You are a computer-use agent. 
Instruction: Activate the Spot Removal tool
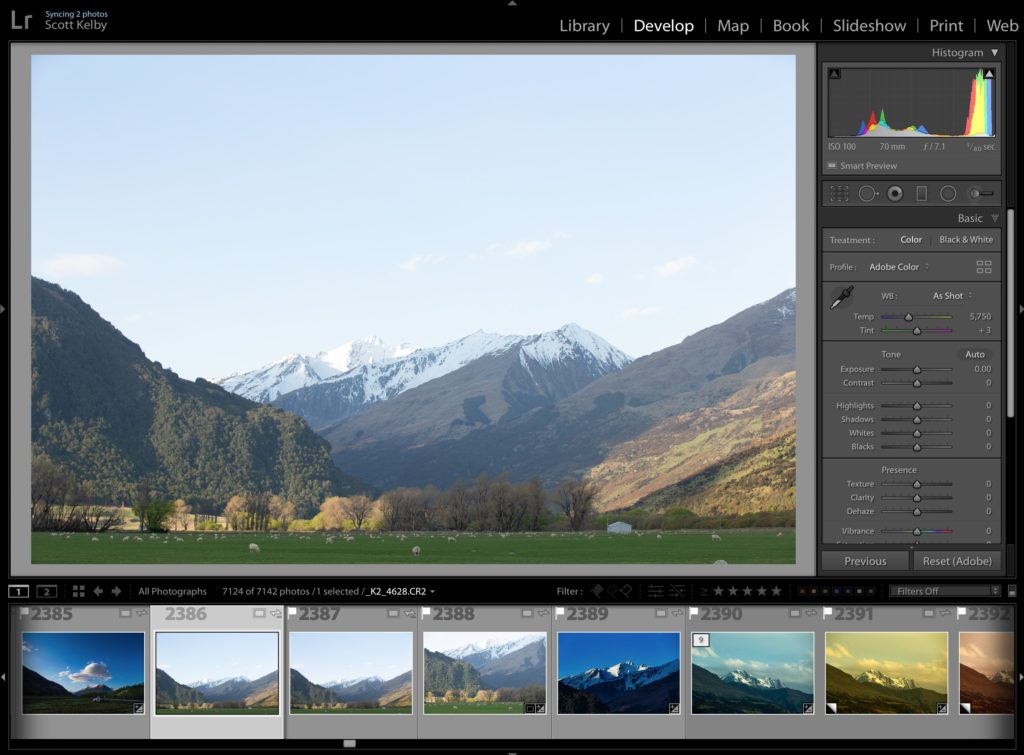coord(867,194)
